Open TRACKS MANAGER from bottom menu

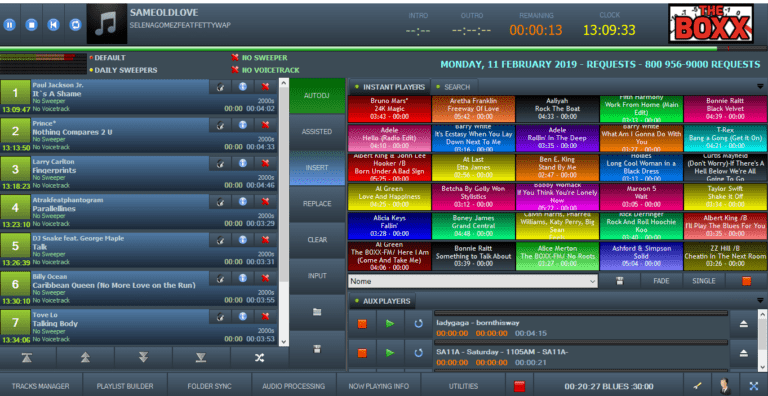[x=41, y=386]
